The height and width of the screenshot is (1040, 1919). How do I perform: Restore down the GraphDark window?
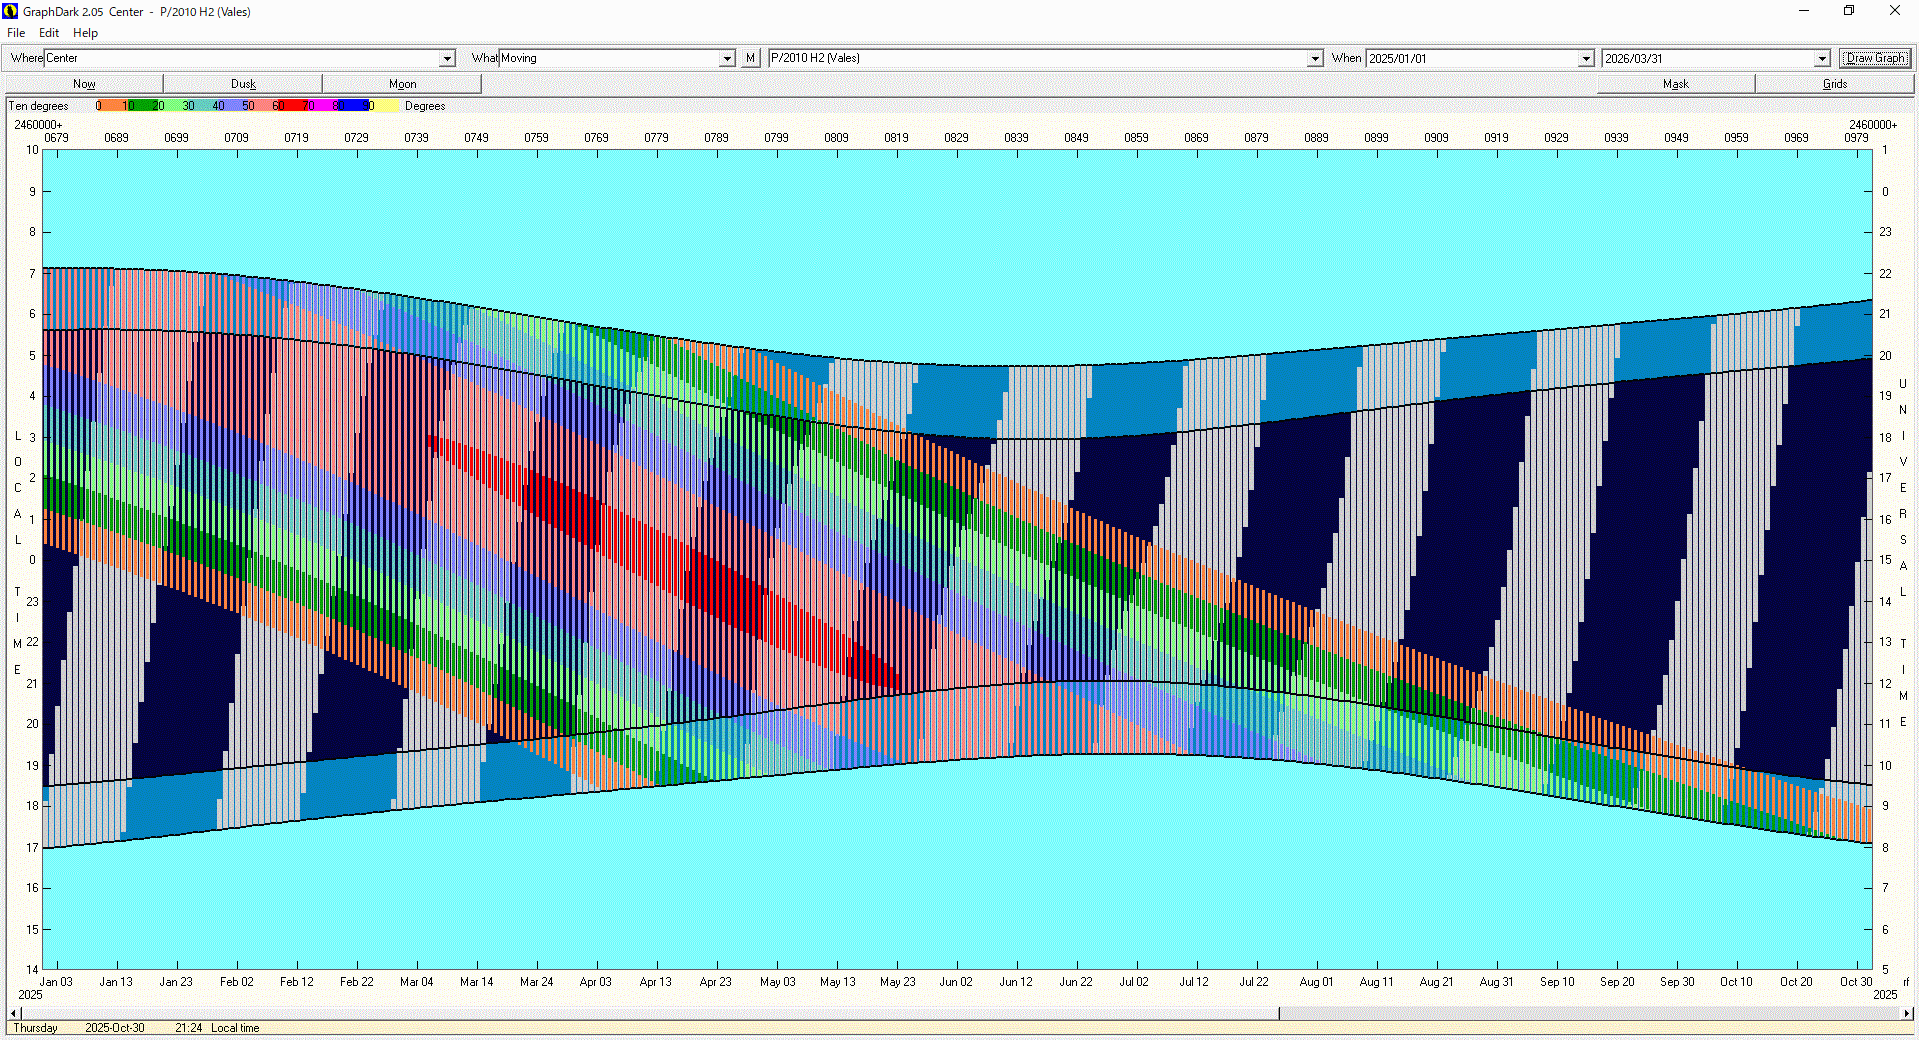(1849, 11)
